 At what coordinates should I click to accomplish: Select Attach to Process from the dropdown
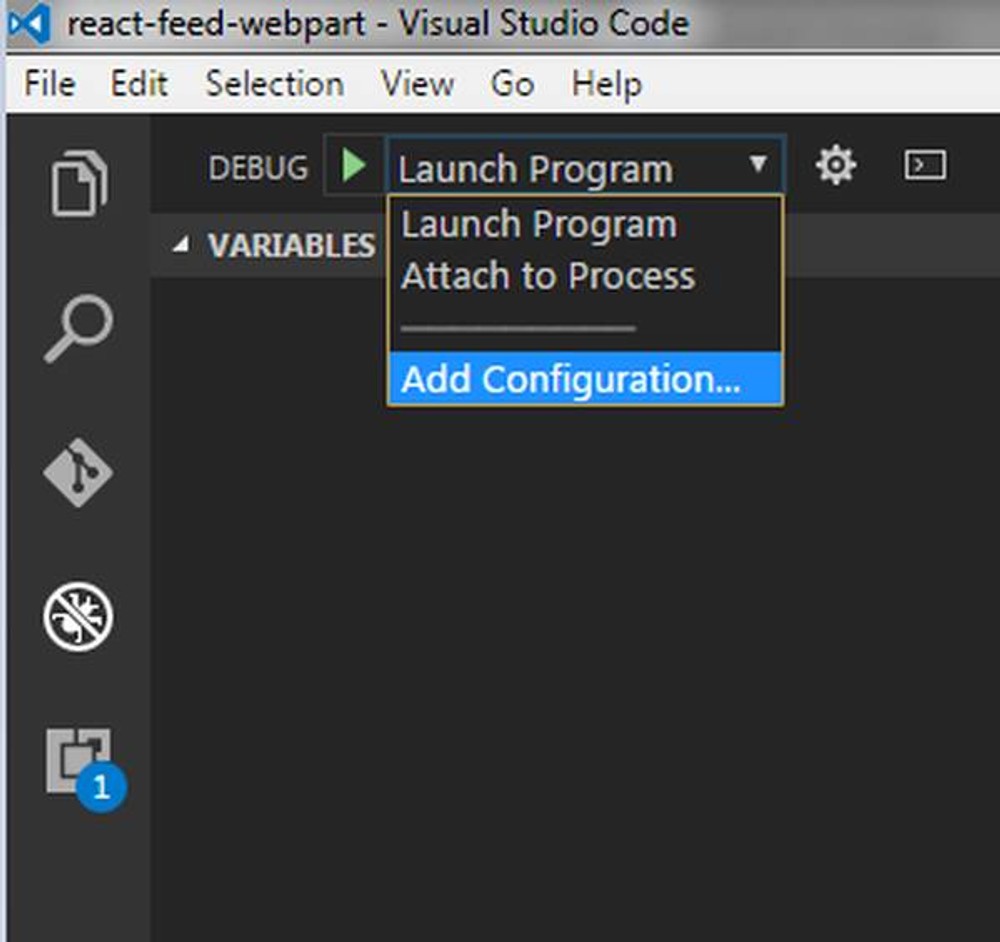(547, 276)
